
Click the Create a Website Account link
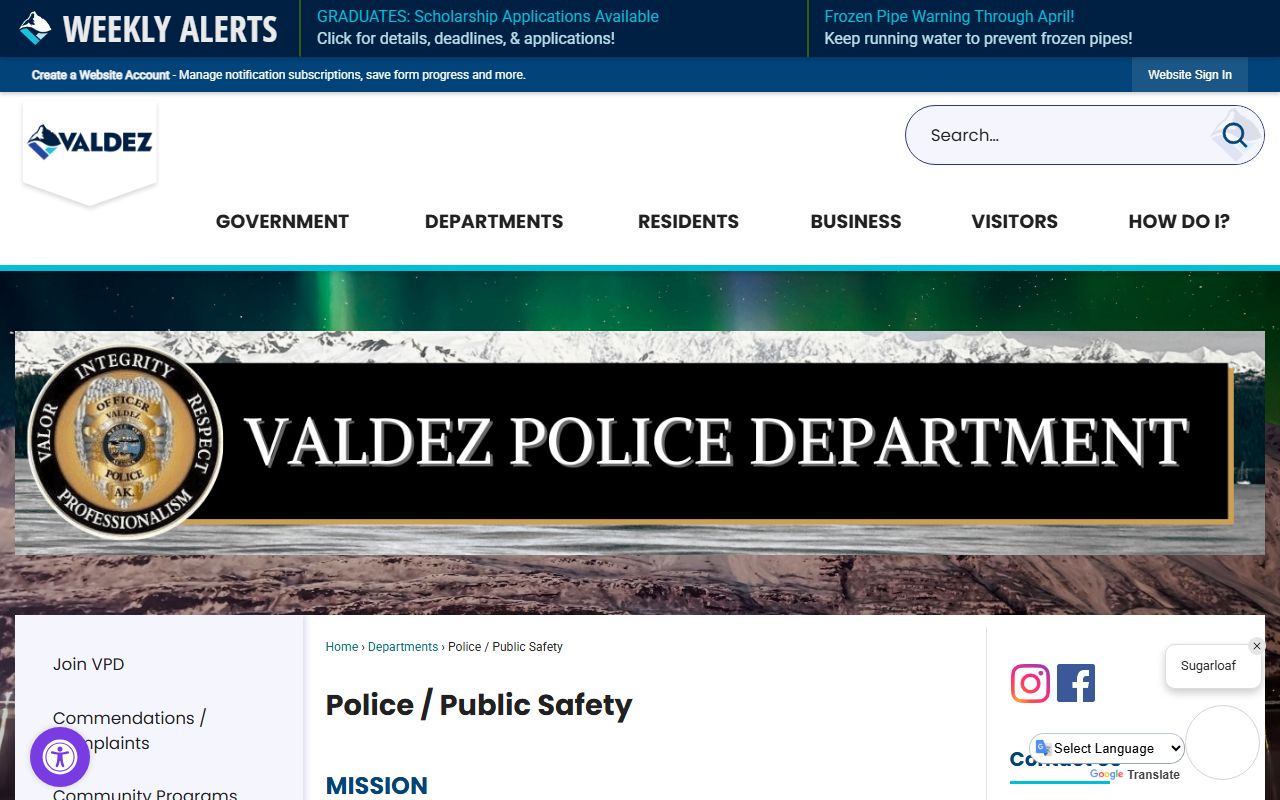(x=100, y=75)
